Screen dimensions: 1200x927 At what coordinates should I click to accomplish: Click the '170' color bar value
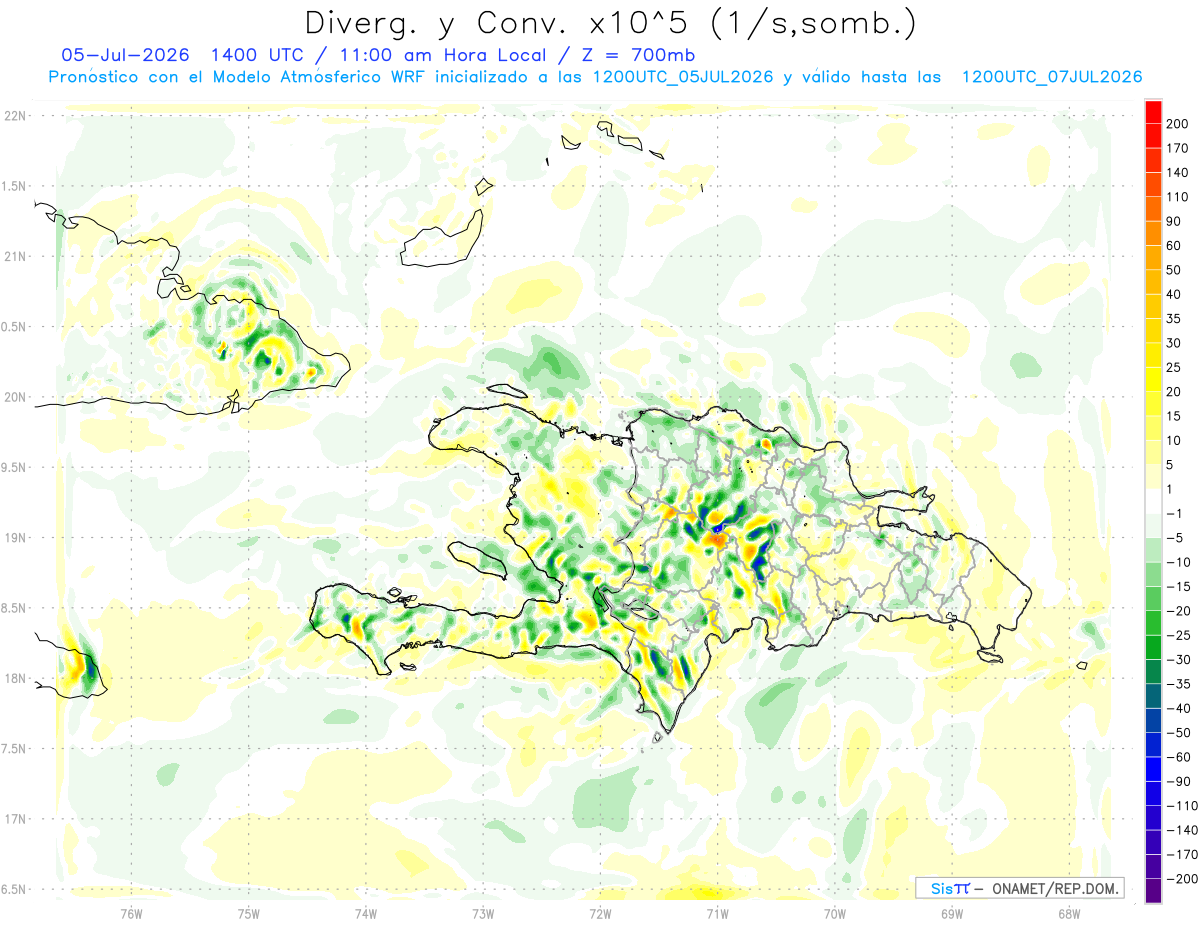pyautogui.click(x=1178, y=148)
